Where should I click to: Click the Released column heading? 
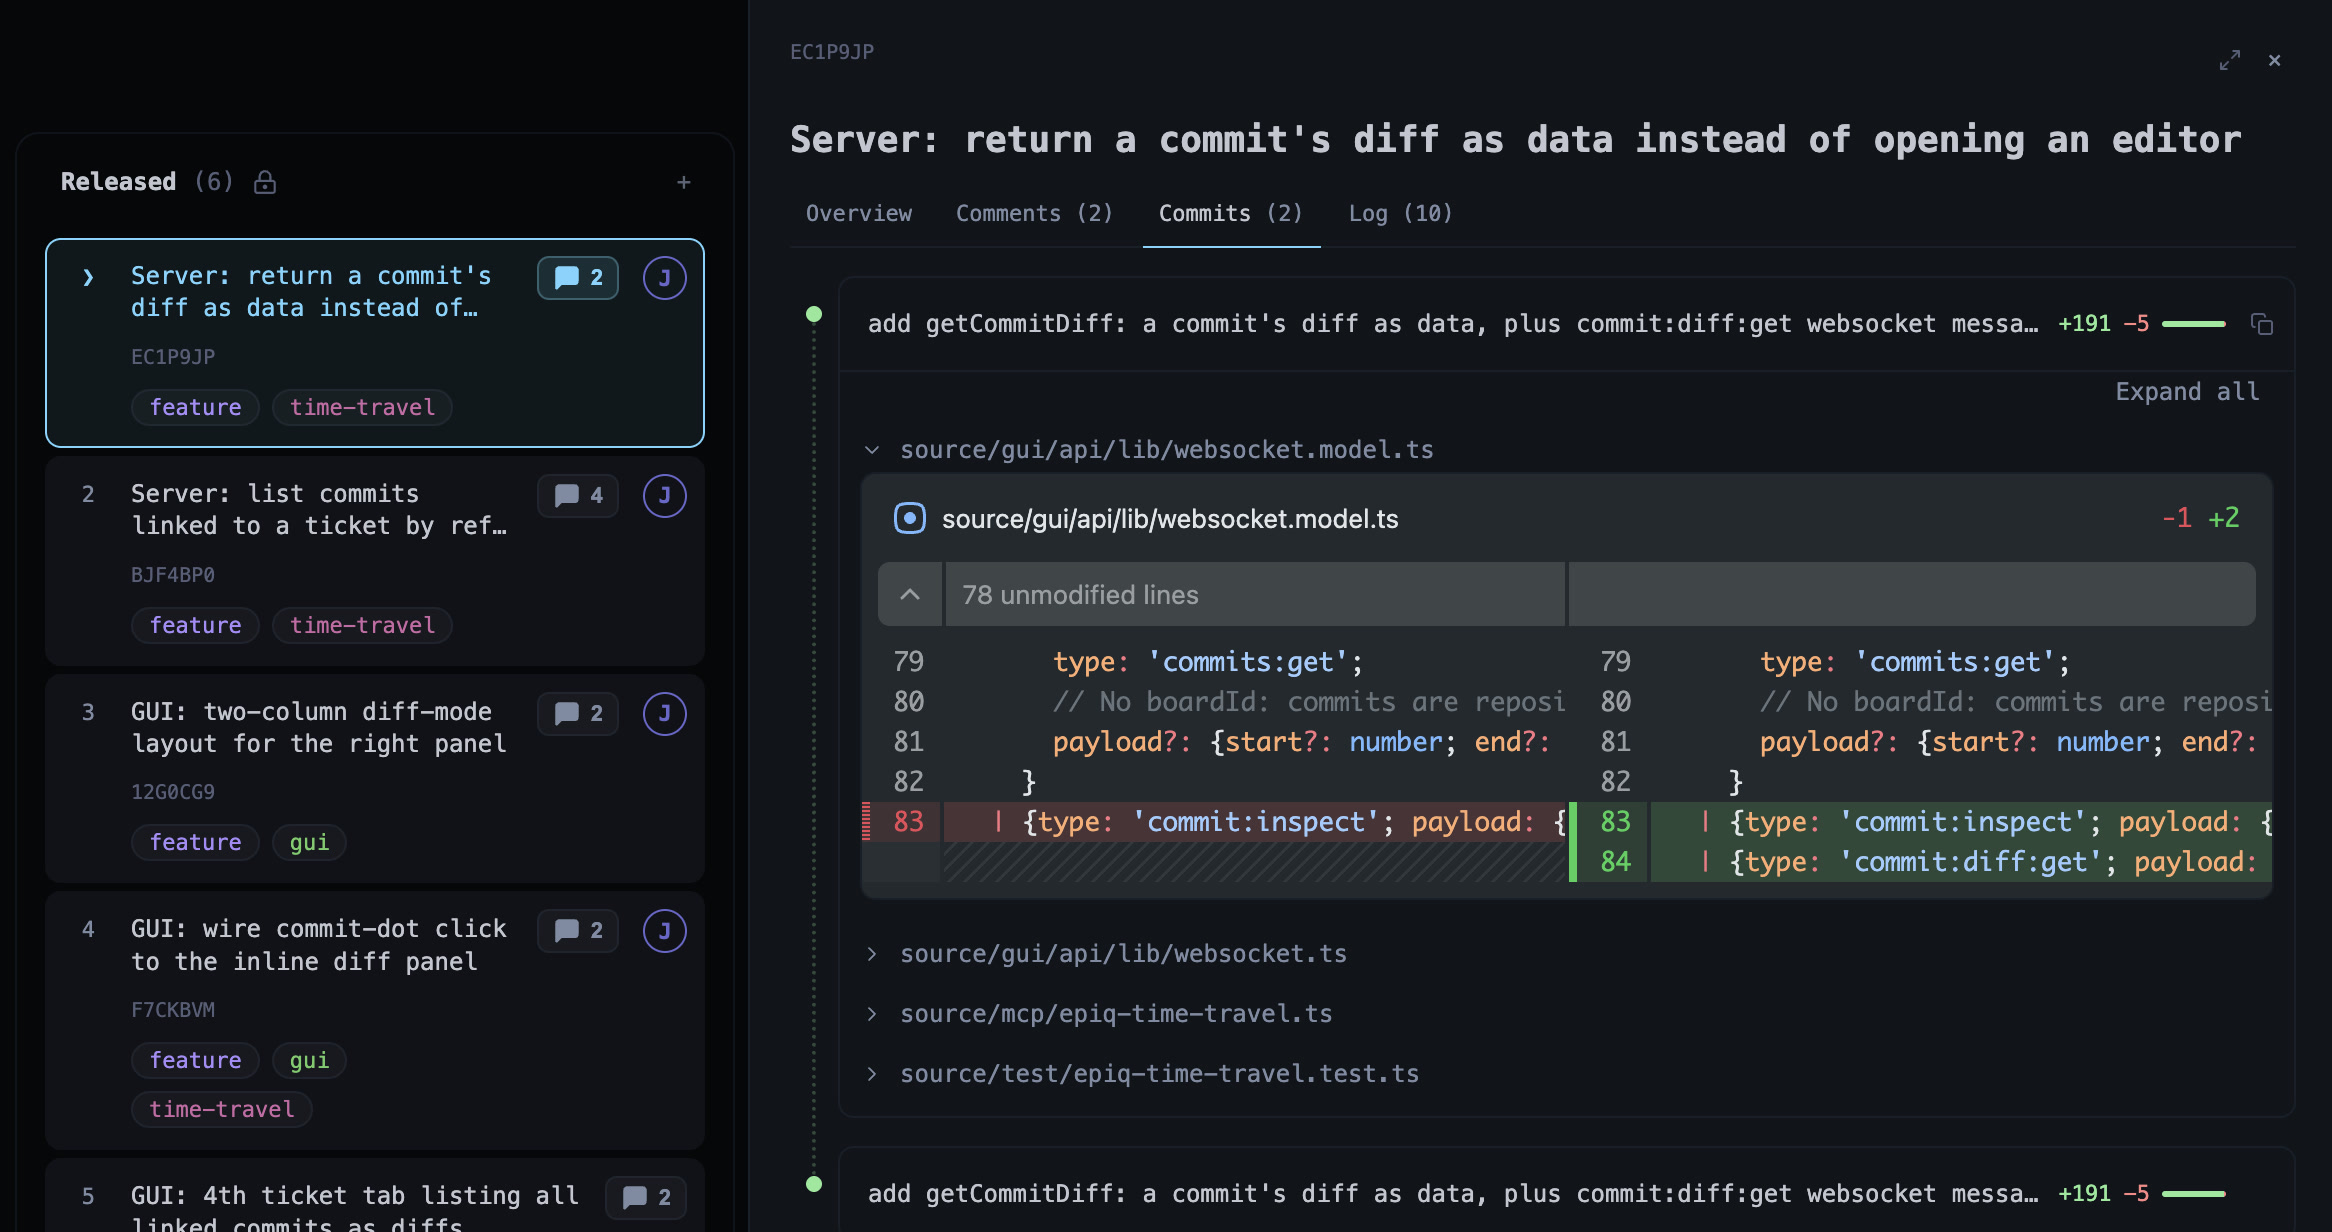pyautogui.click(x=118, y=182)
